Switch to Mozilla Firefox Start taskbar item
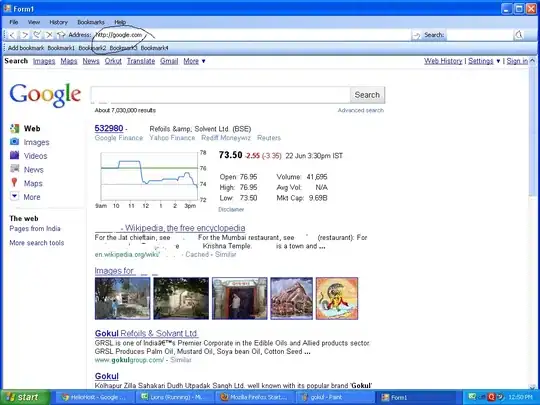This screenshot has width=540, height=405. pos(254,397)
